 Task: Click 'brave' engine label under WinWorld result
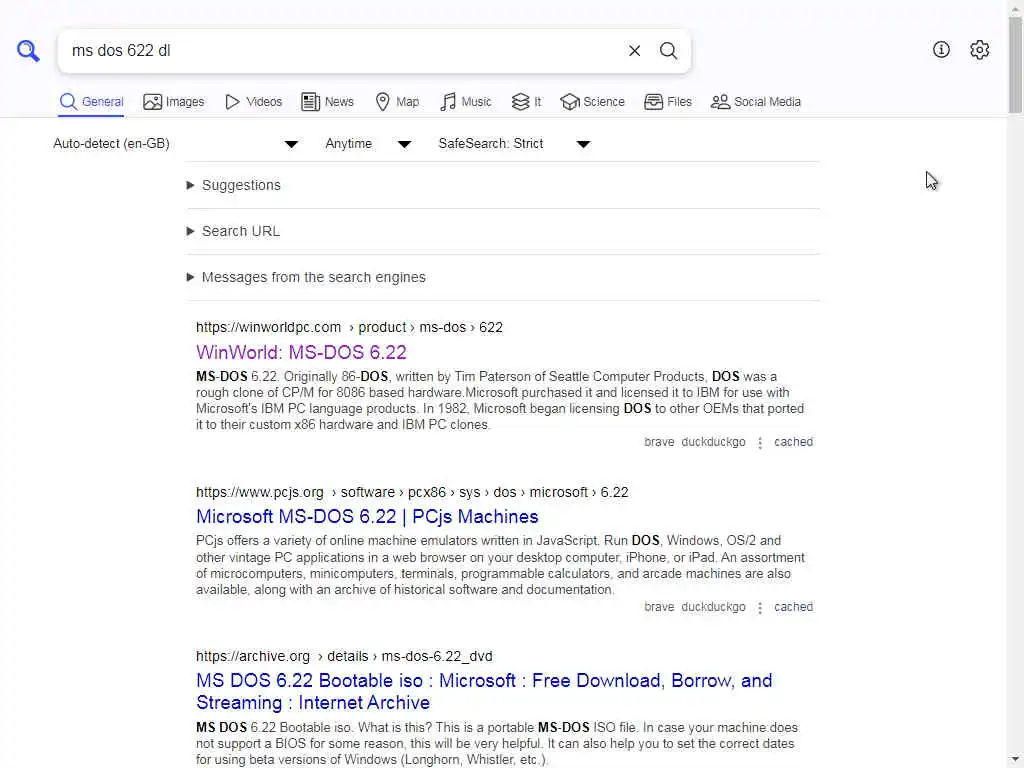click(x=659, y=442)
